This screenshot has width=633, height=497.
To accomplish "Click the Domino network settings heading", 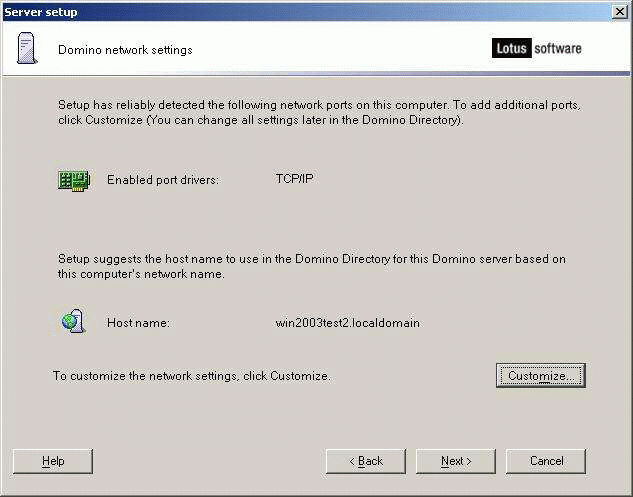I will point(125,49).
